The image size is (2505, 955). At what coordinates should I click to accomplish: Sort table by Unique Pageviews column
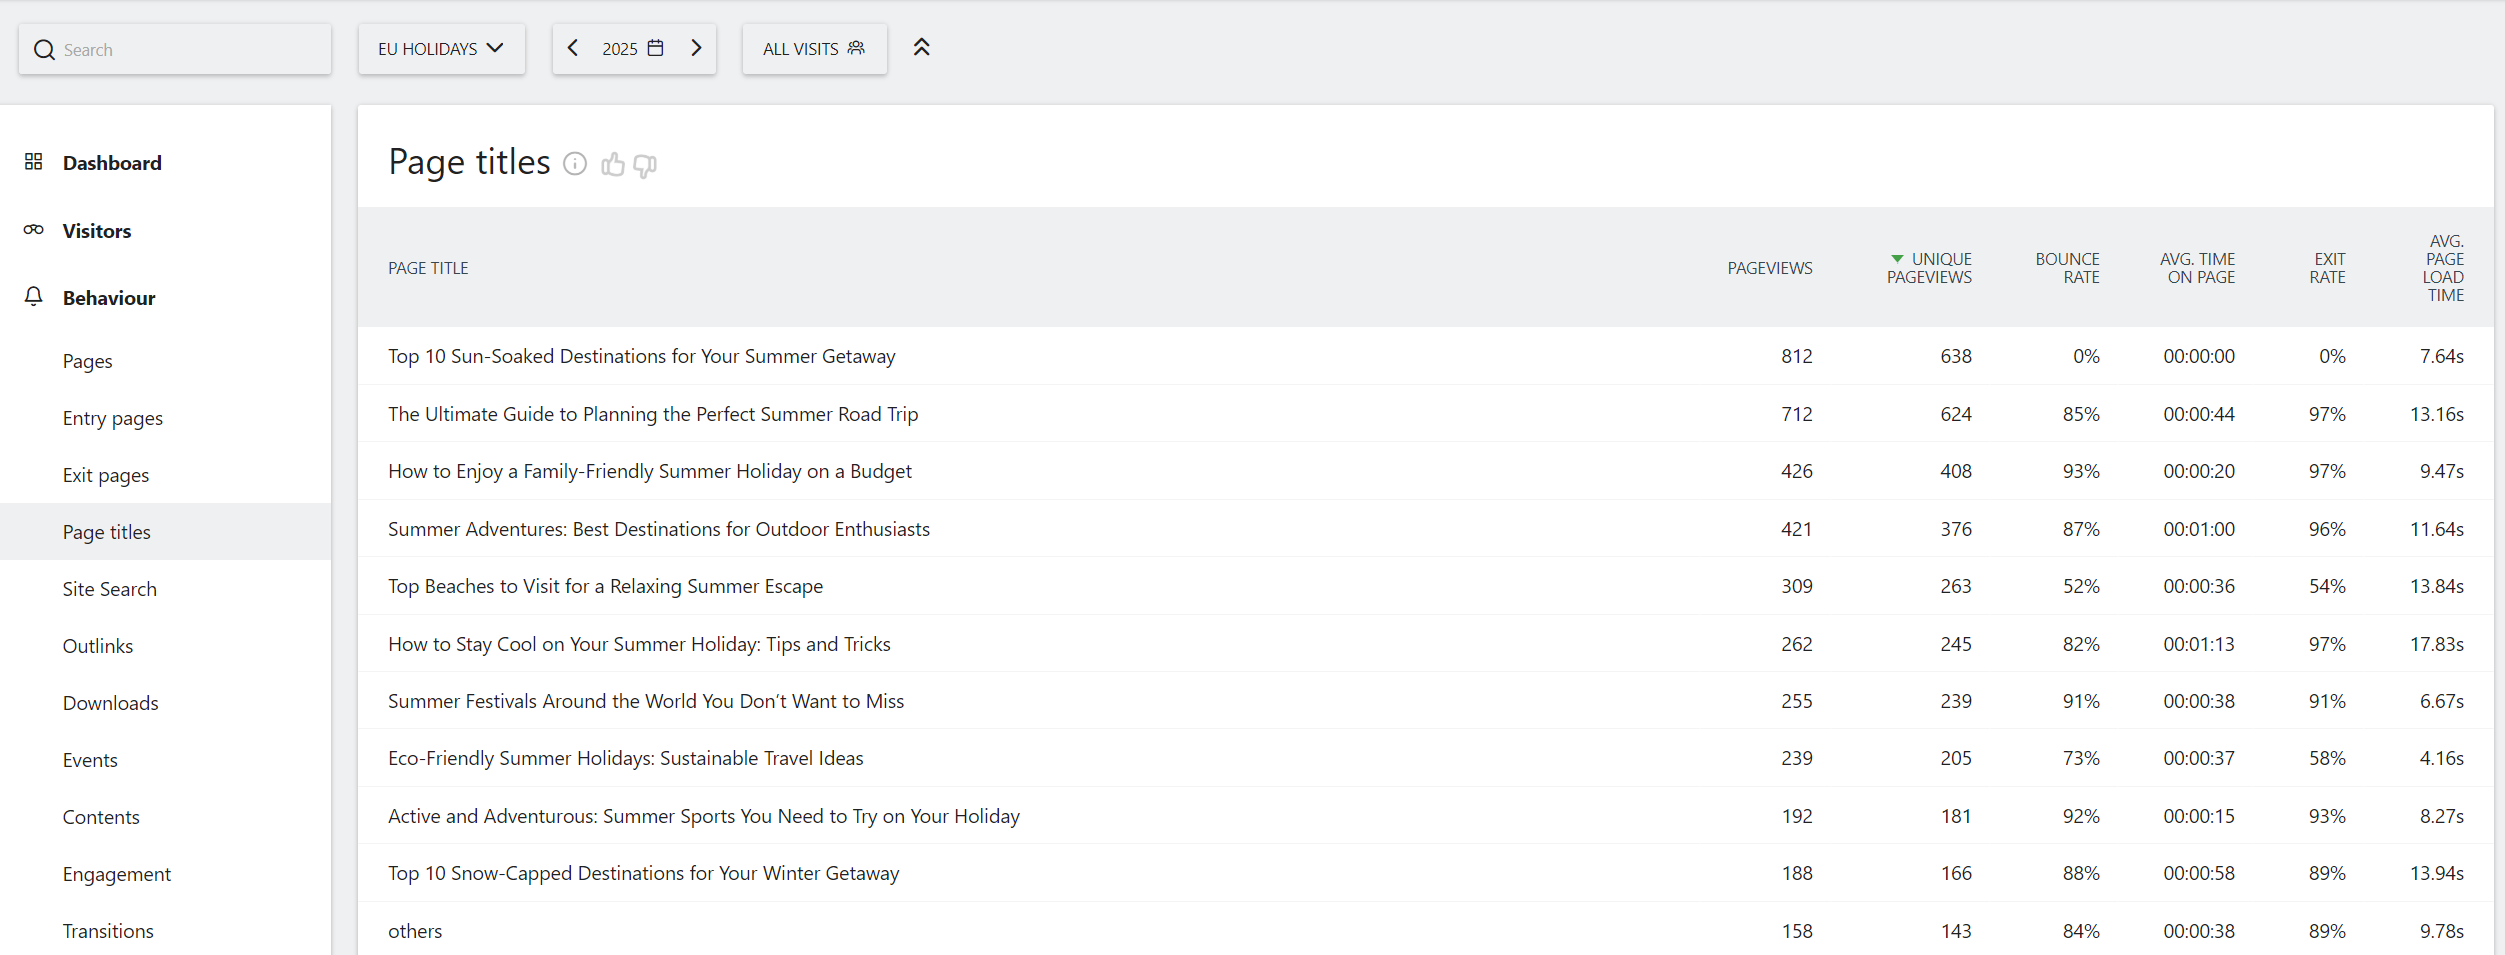(x=1929, y=268)
